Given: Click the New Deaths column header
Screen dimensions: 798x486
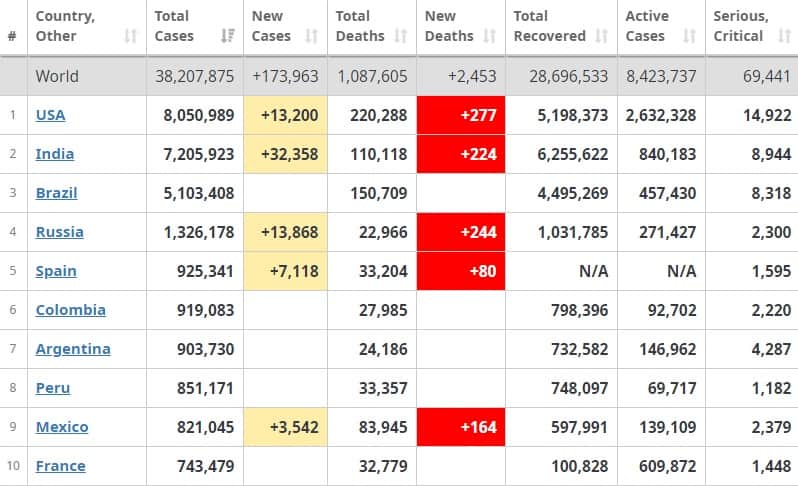Looking at the screenshot, I should click(x=461, y=27).
